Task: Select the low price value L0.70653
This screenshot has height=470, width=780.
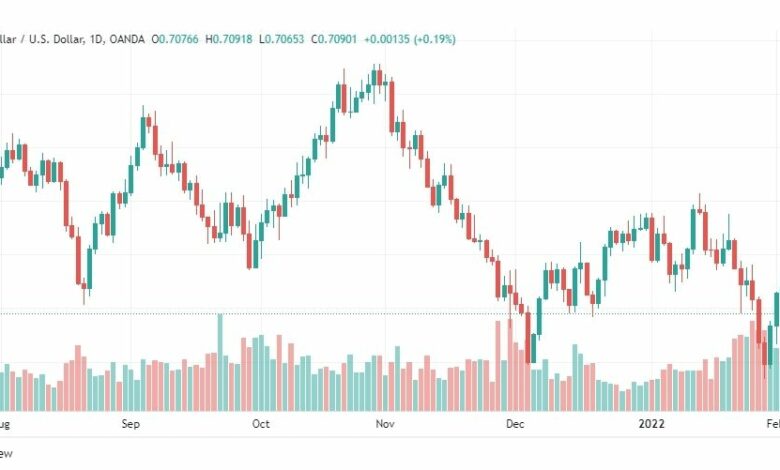Action: [282, 39]
